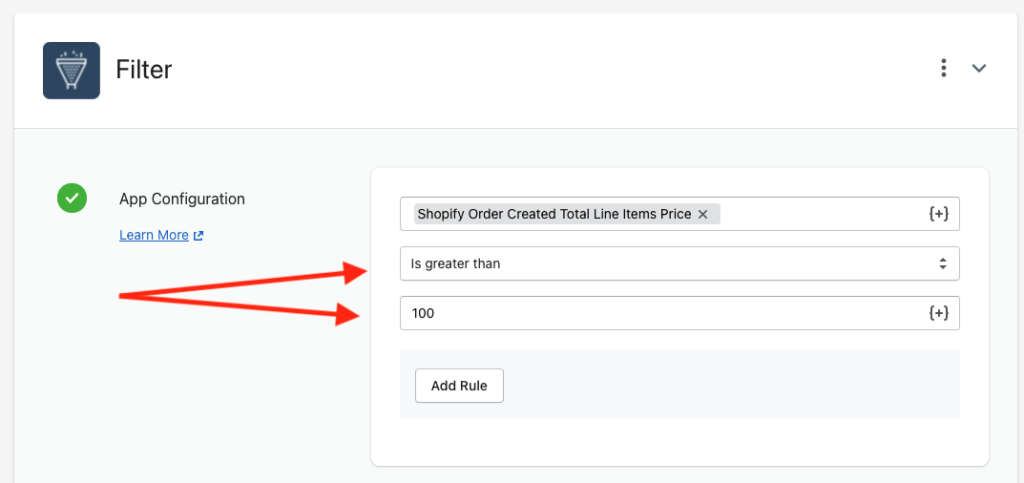
Task: Click the external link icon beside Learn More
Action: click(199, 236)
